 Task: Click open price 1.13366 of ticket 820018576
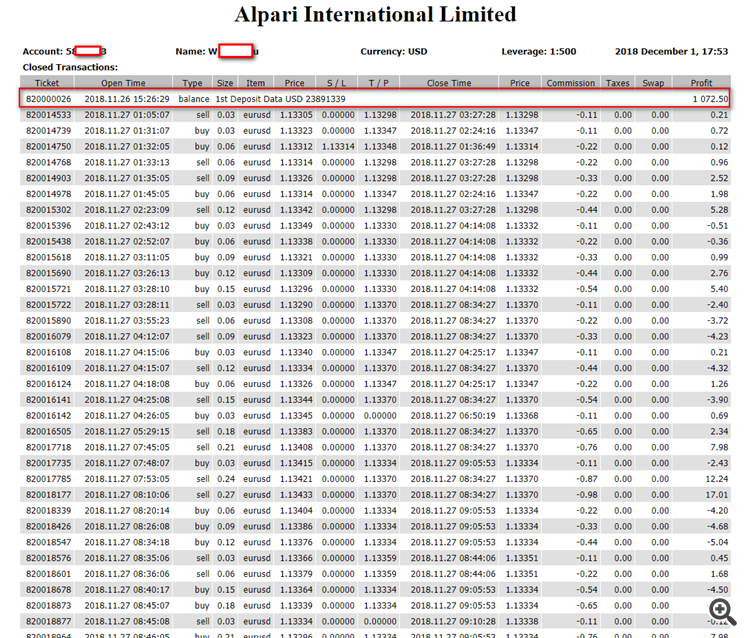[x=296, y=558]
